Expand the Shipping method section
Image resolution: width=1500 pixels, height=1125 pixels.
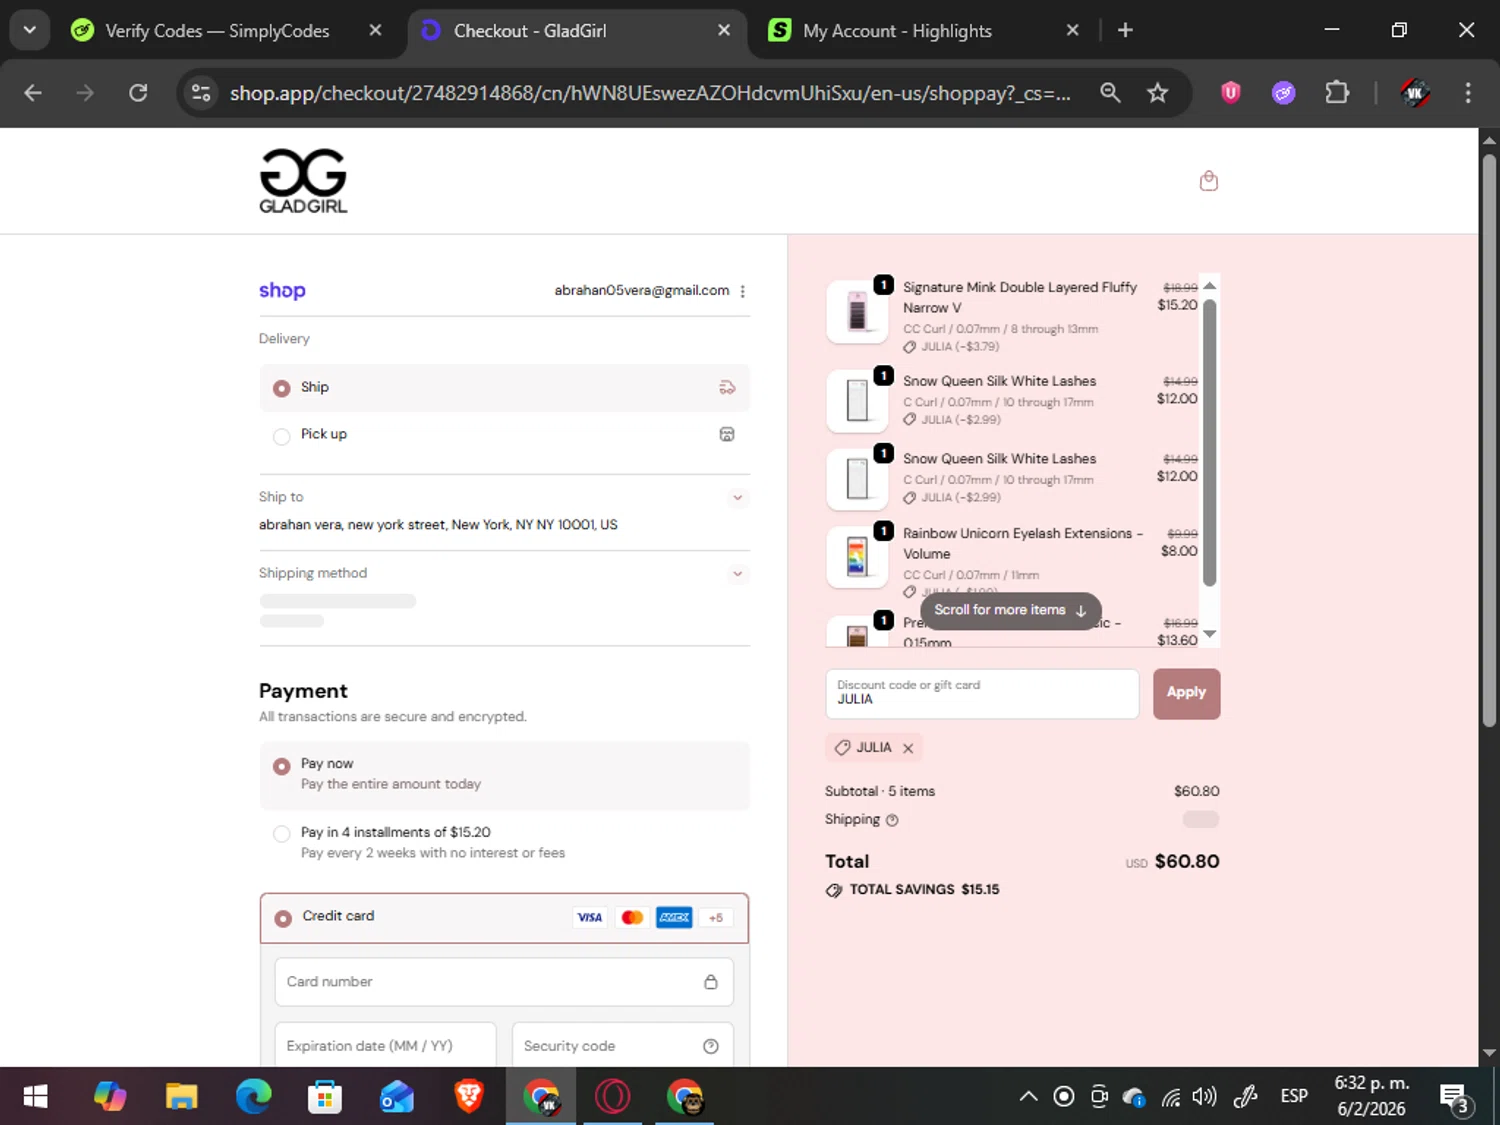tap(737, 574)
